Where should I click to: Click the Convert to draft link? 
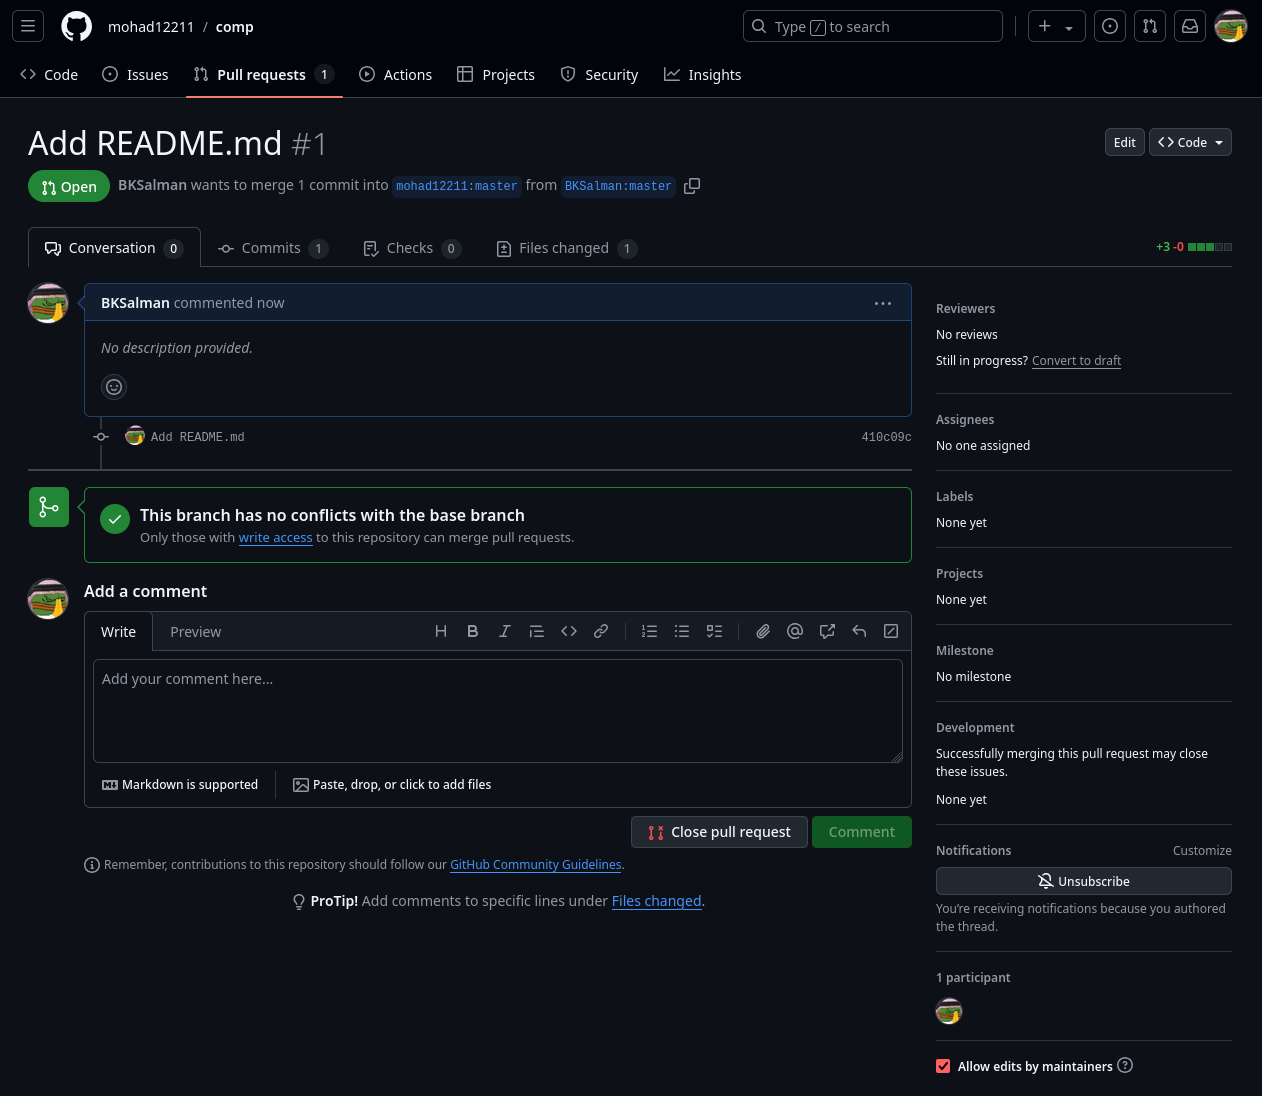coord(1076,361)
